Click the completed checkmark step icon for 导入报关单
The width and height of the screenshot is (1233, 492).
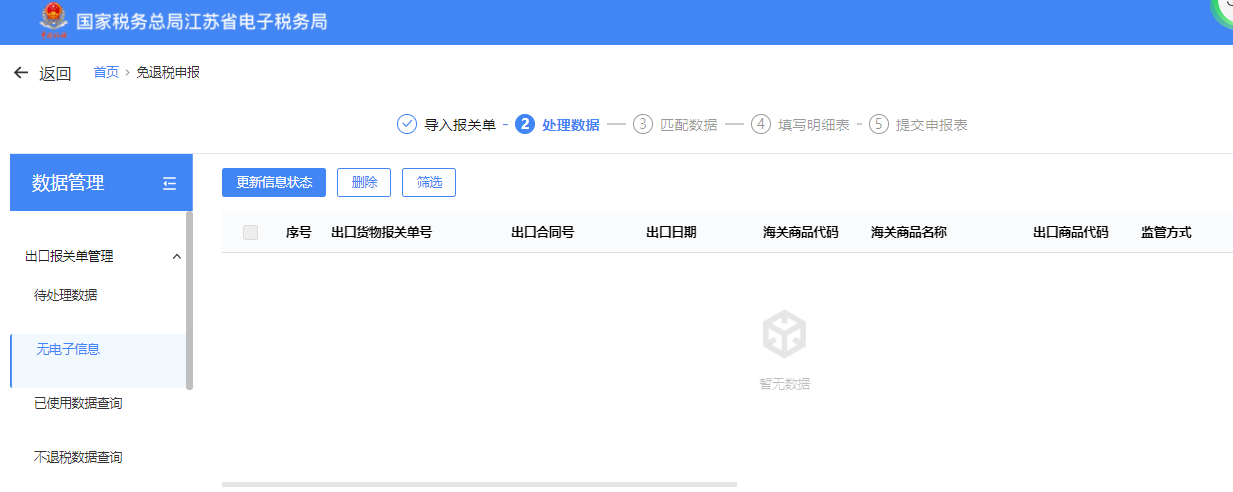pyautogui.click(x=407, y=125)
